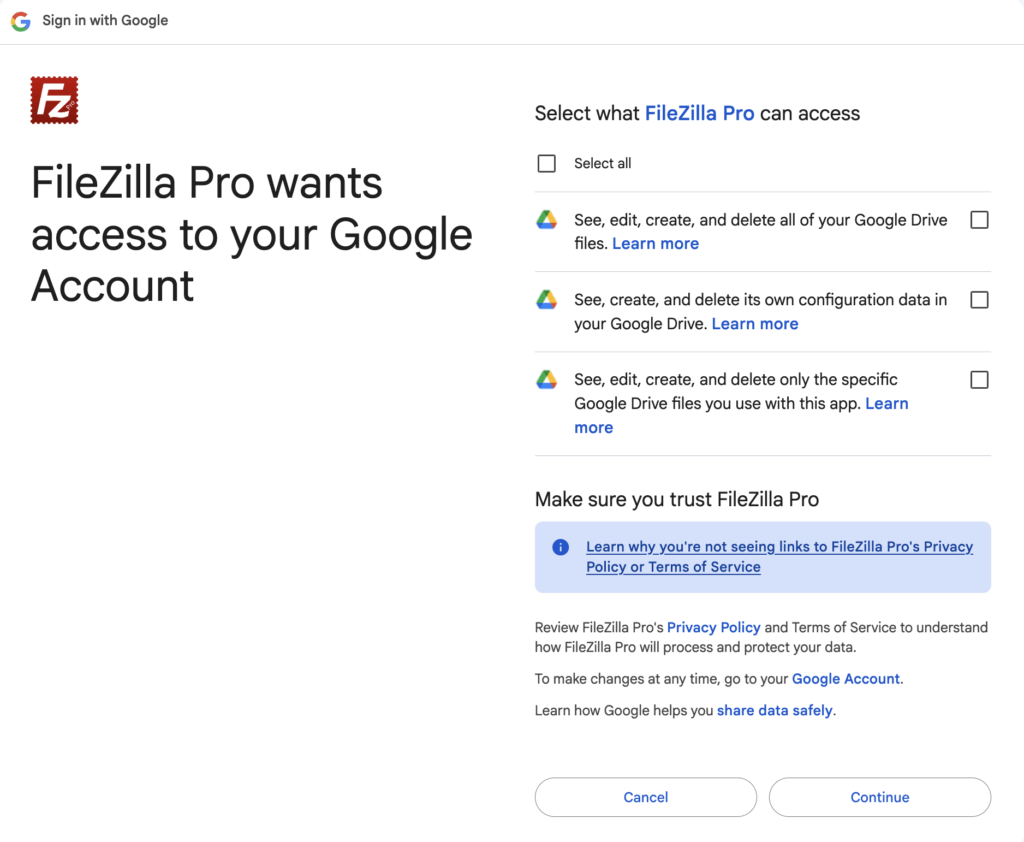Screen dimensions: 1024x842
Task: Click Drive icon beside specific files permission
Action: pyautogui.click(x=546, y=380)
